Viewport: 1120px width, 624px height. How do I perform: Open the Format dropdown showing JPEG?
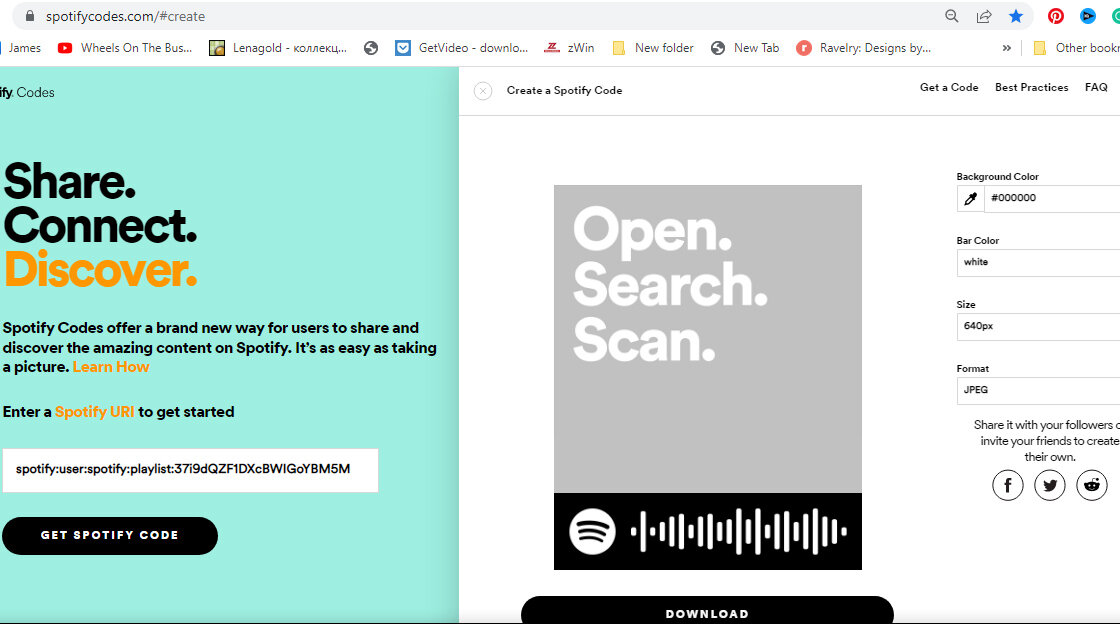point(1039,391)
